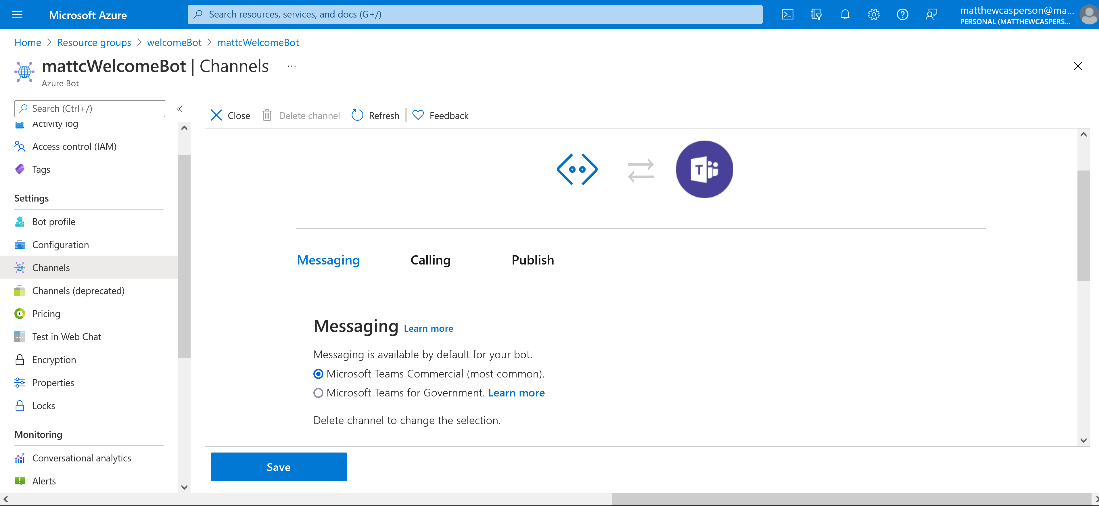Click the top bar feedback person icon
Image resolution: width=1099 pixels, height=506 pixels.
(931, 14)
